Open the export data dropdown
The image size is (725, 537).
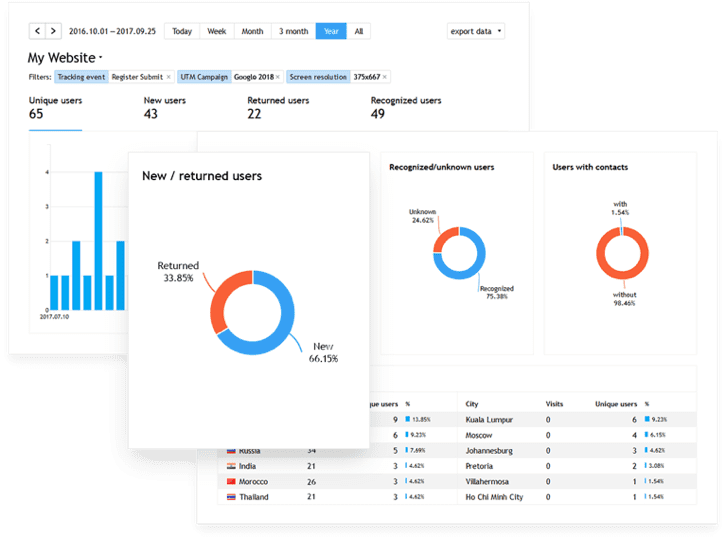tap(476, 31)
